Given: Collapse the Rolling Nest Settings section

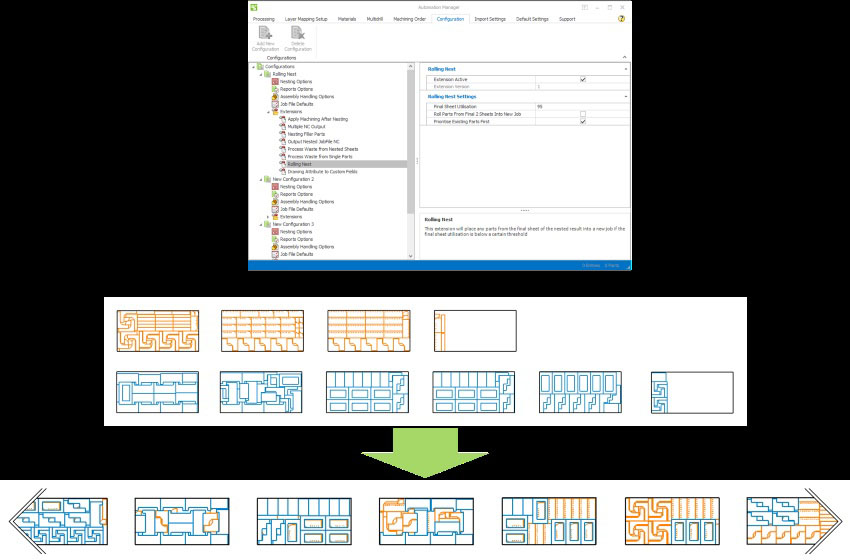Looking at the screenshot, I should [x=626, y=96].
